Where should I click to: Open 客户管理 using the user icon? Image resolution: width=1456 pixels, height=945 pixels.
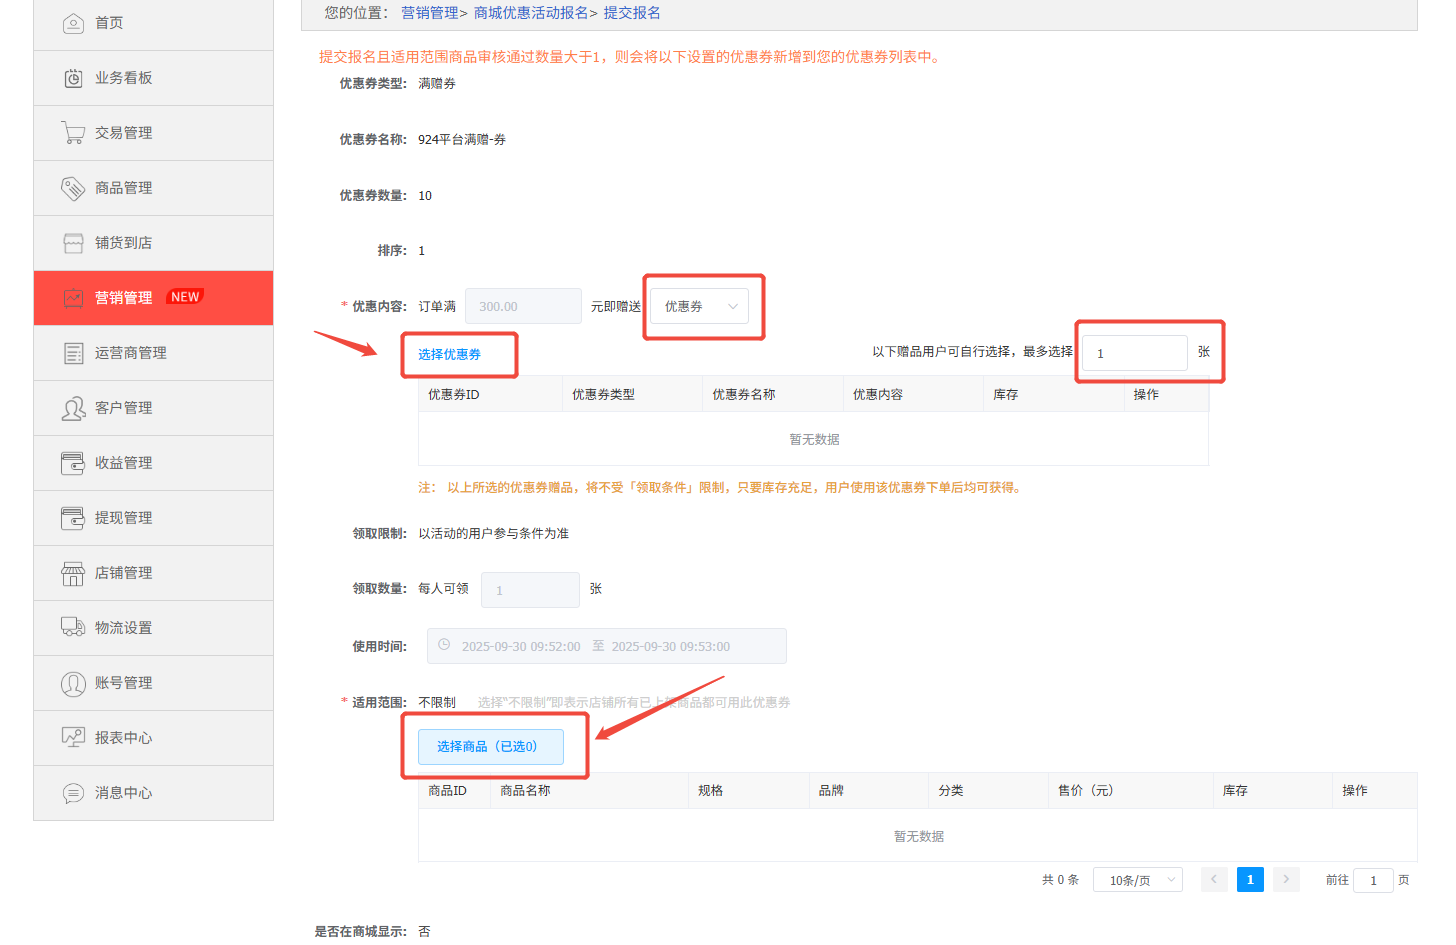73,407
